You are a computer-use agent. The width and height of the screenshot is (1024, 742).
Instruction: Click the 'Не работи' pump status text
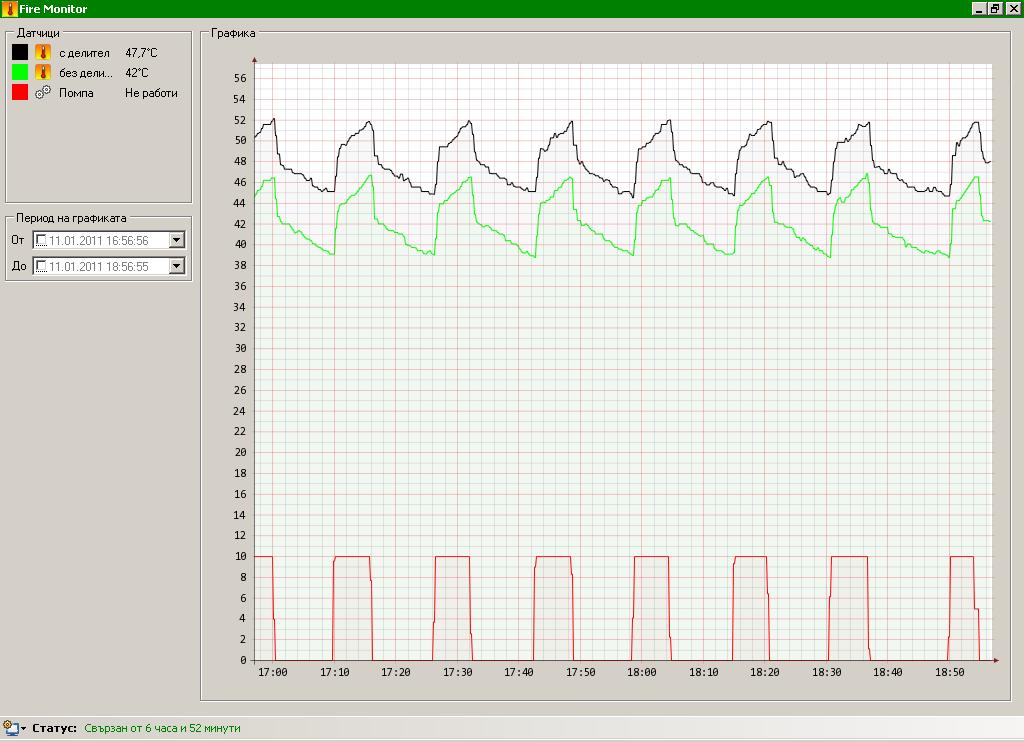click(151, 93)
